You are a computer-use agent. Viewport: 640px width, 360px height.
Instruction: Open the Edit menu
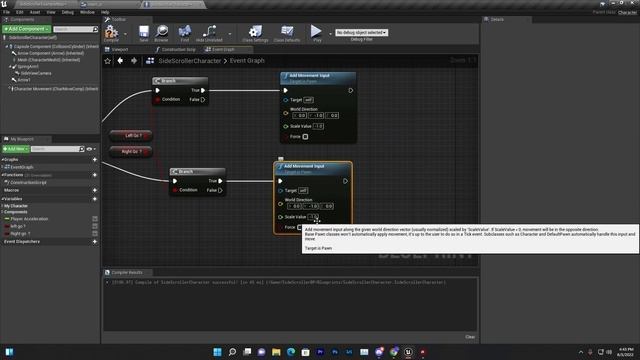pos(20,12)
